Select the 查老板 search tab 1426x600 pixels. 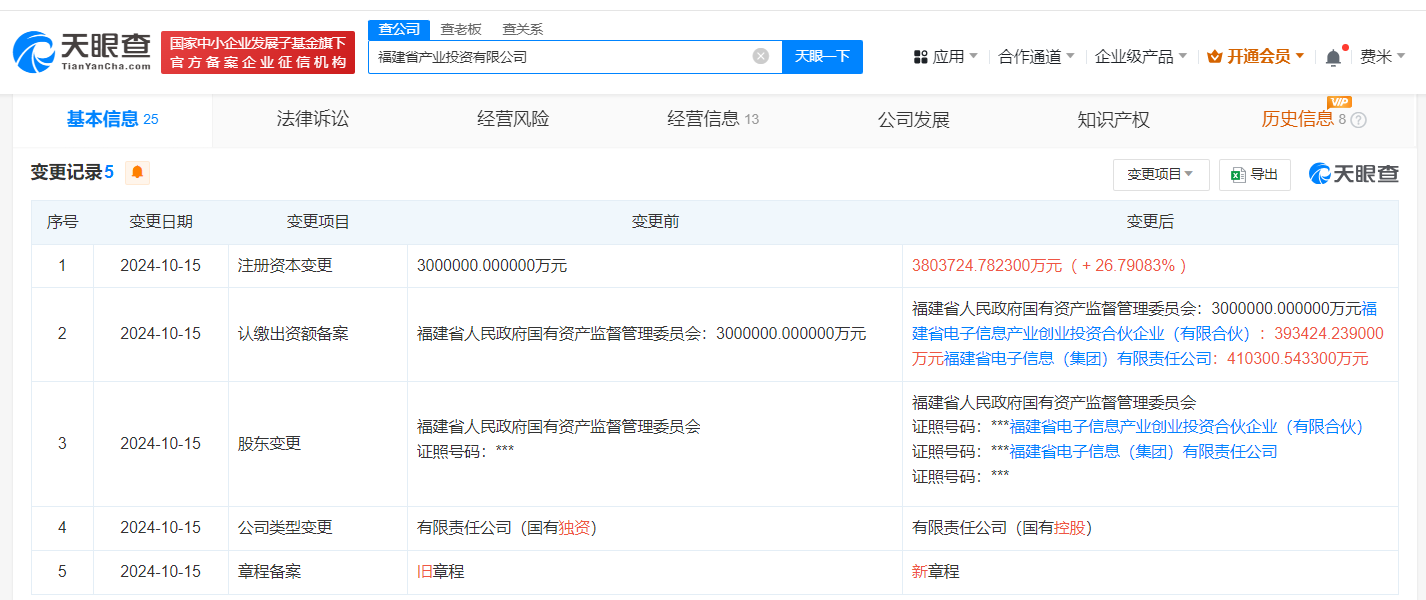(461, 29)
